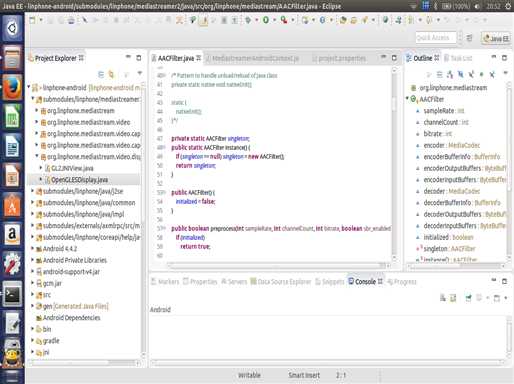Viewport: 514px width, 384px height.
Task: Click the Open Type toolbar icon
Action: (x=343, y=20)
